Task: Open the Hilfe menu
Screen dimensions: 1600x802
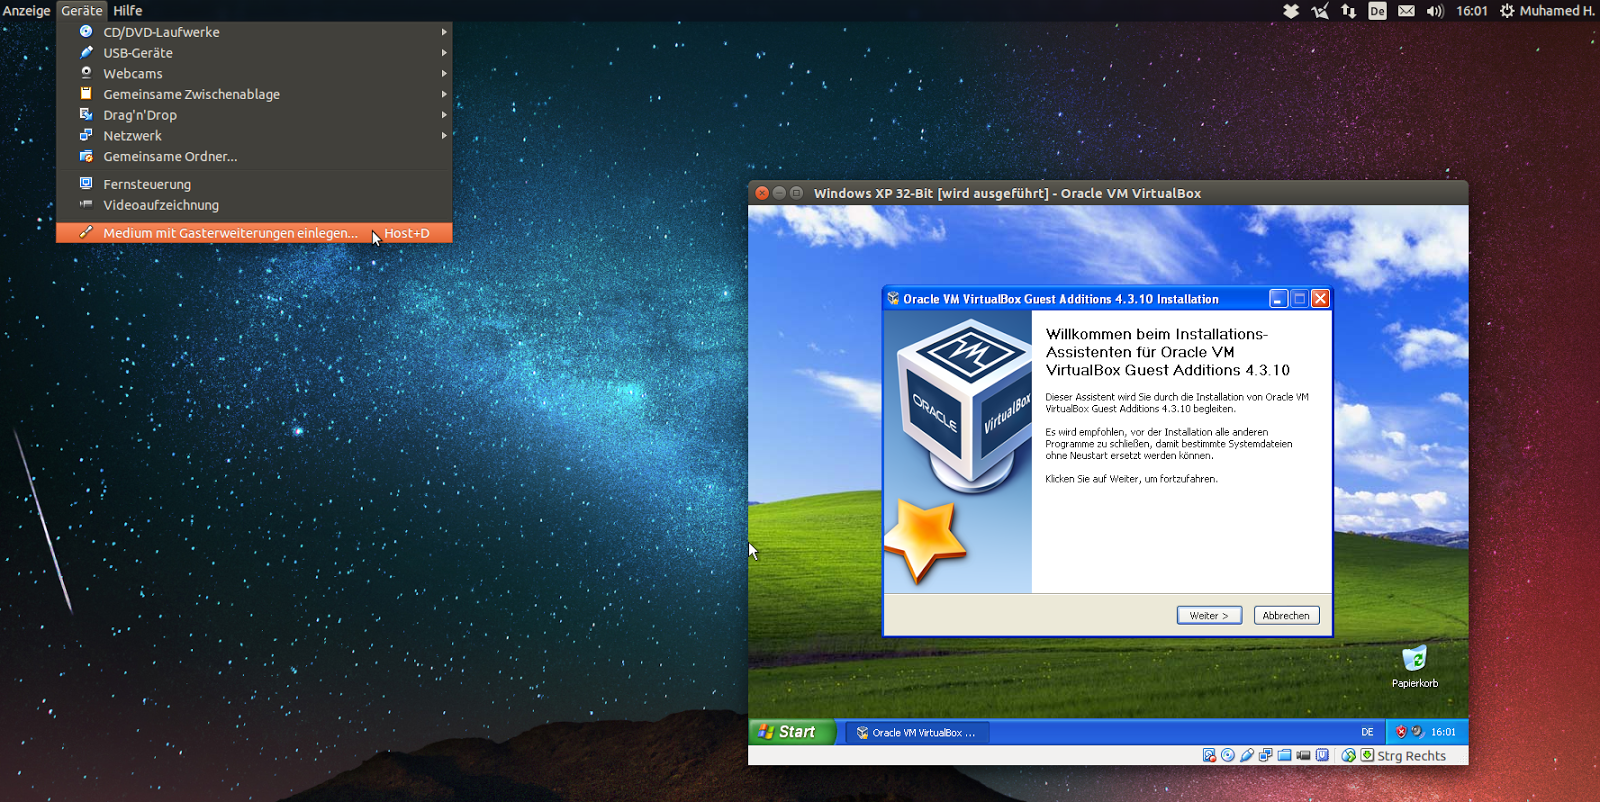Action: [128, 10]
